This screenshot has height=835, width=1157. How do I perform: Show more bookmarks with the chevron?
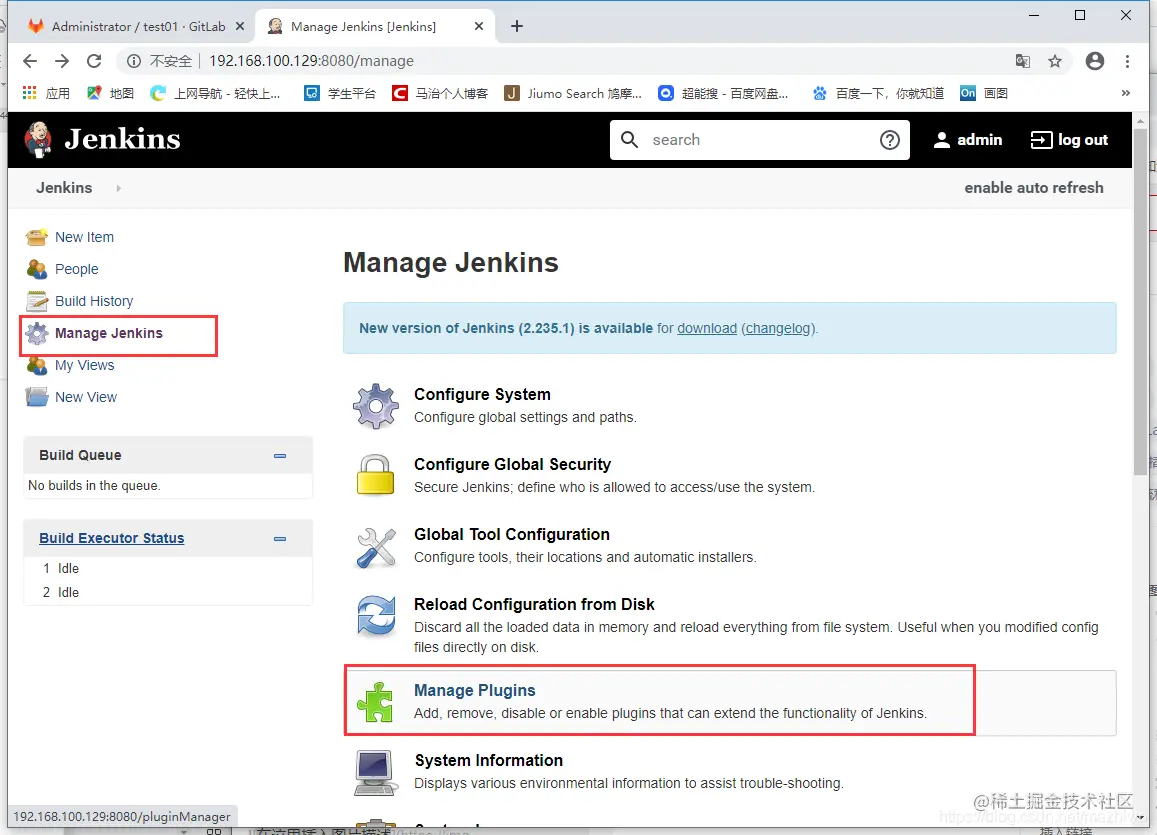[1125, 93]
